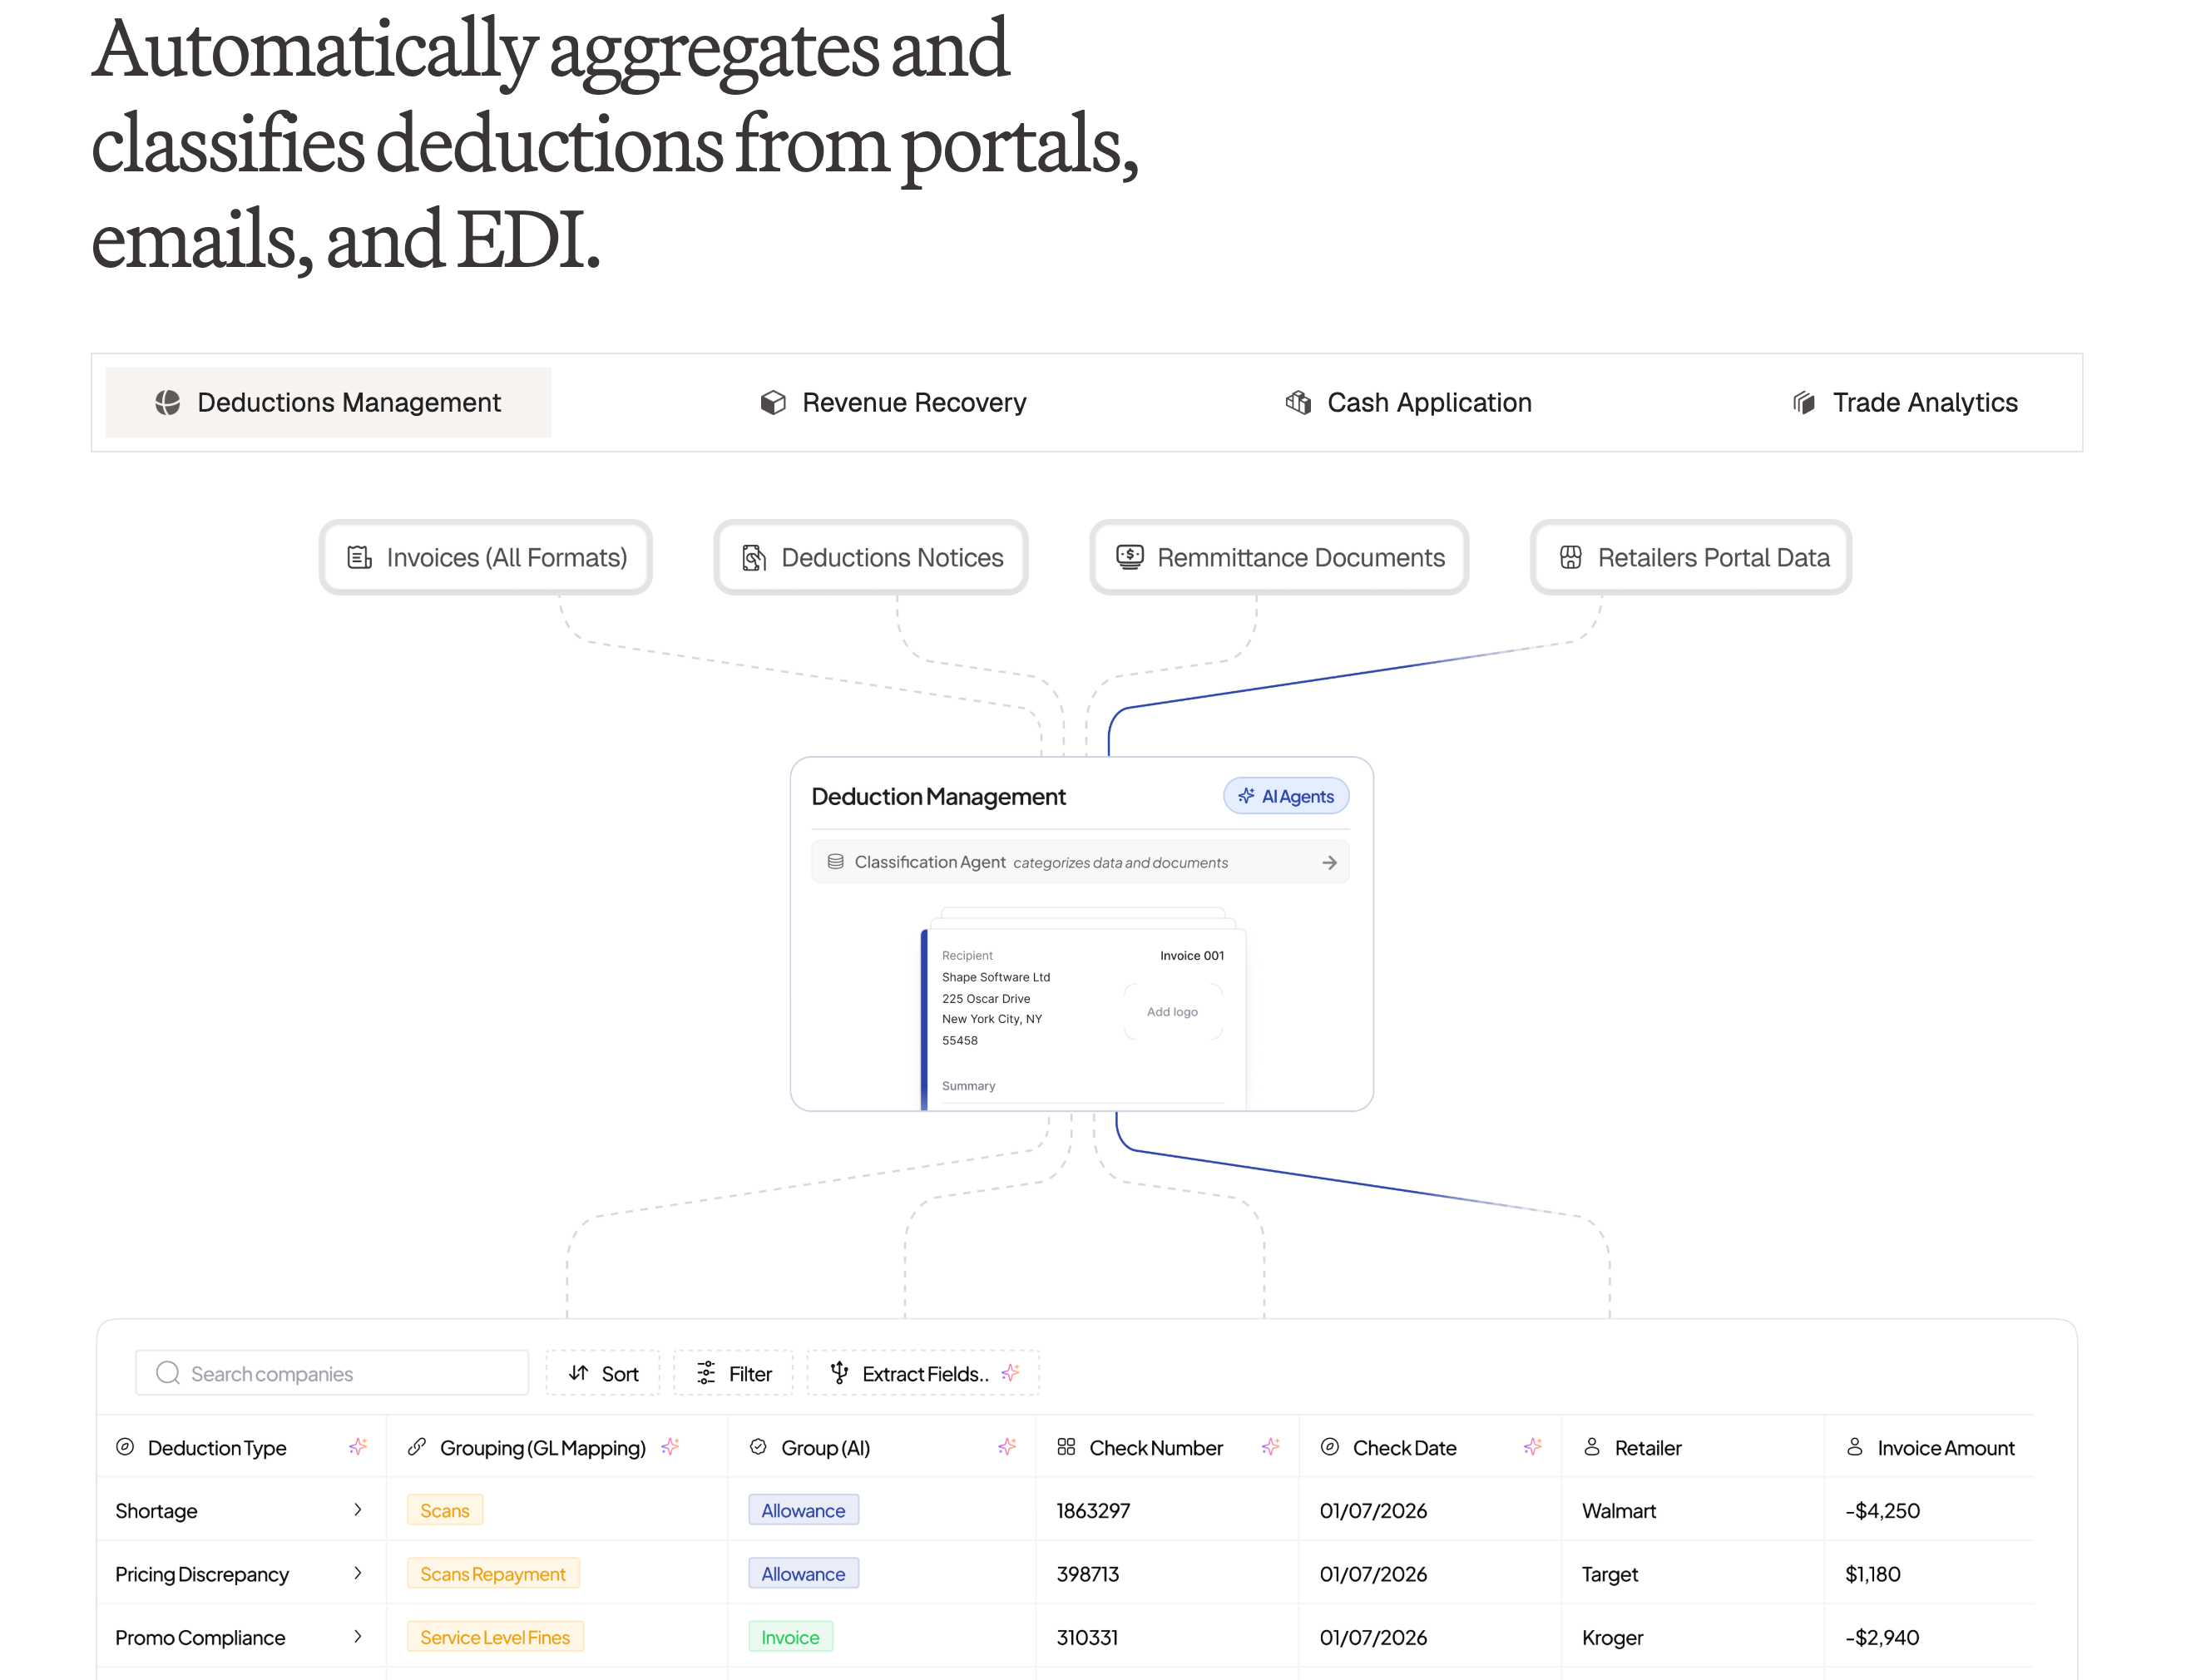The image size is (2191, 1680).
Task: Click the sparkle icon in Group (AI) column
Action: click(1007, 1447)
